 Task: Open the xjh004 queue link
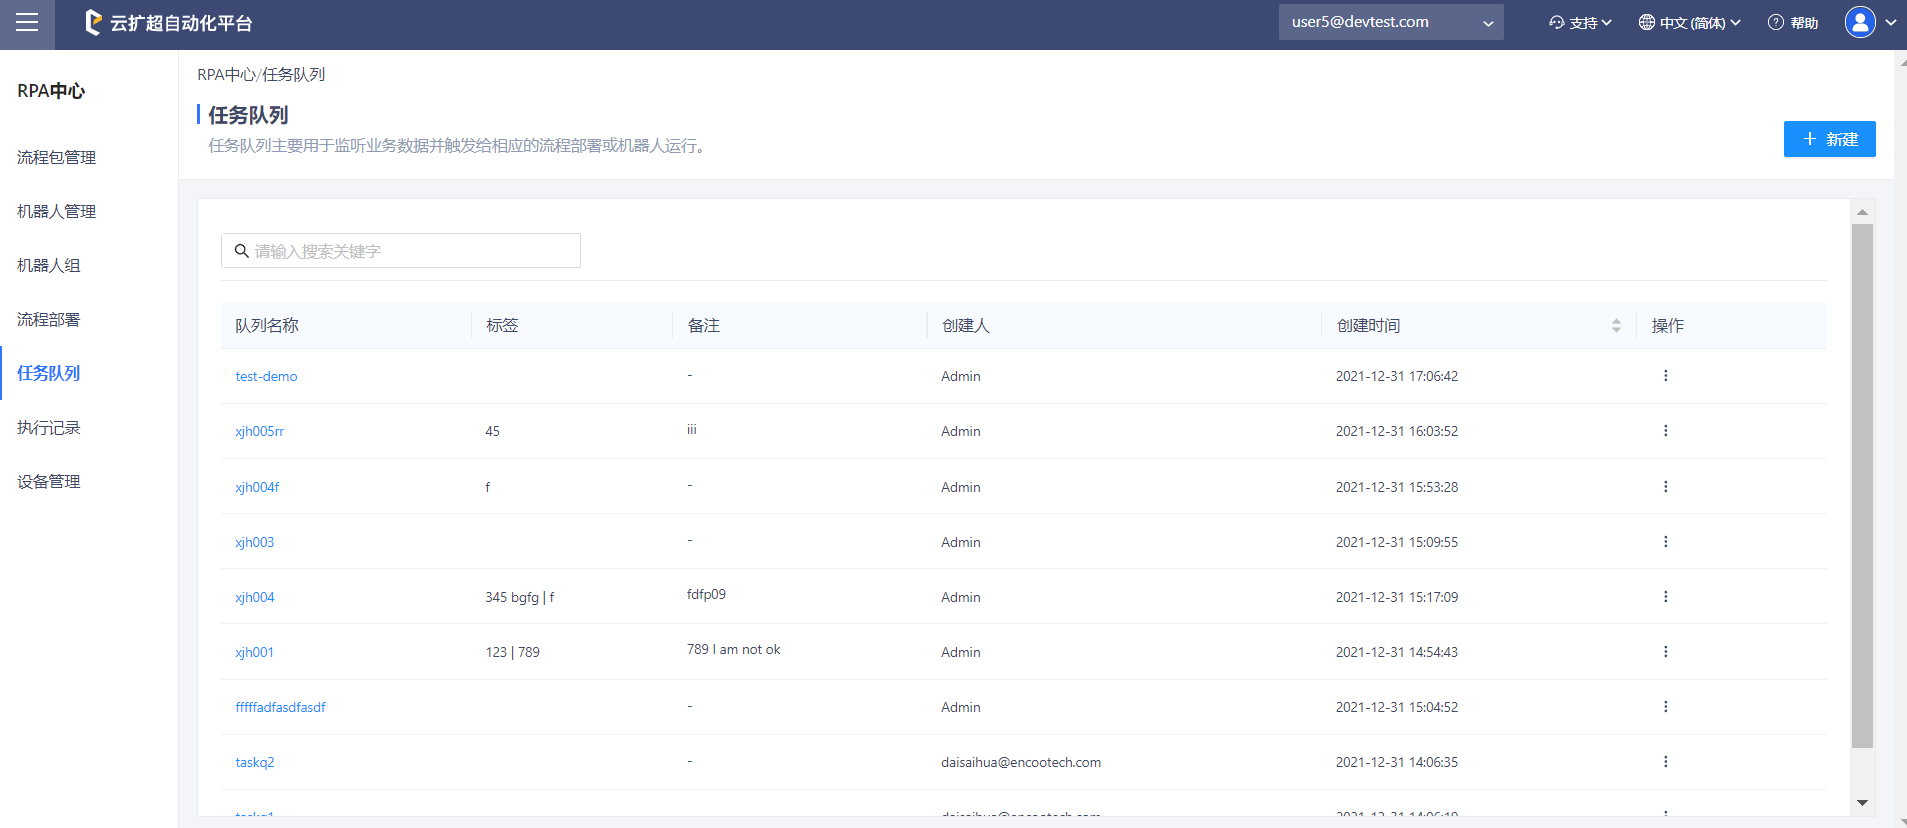(x=255, y=597)
